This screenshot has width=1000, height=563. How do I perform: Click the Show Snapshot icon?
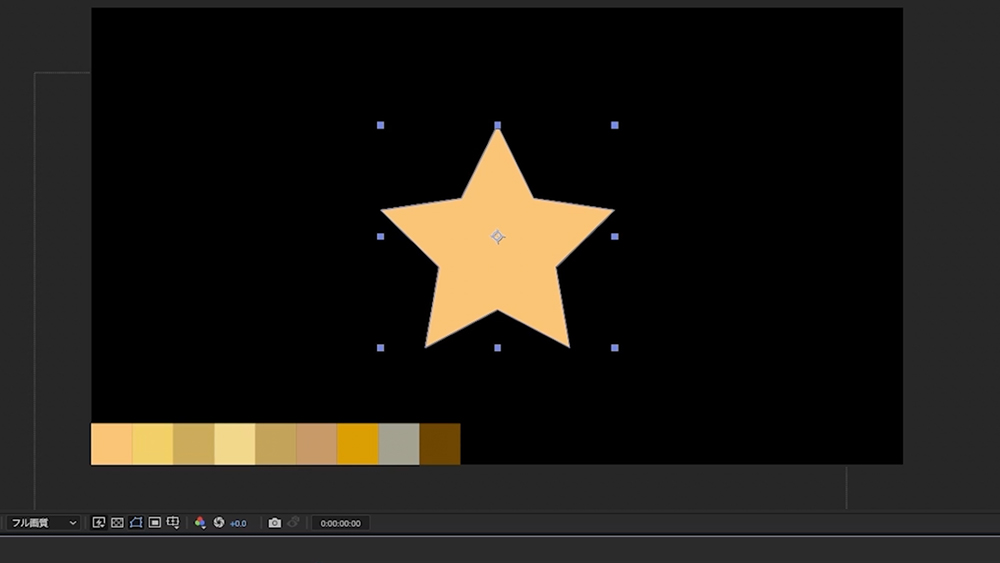tap(293, 523)
